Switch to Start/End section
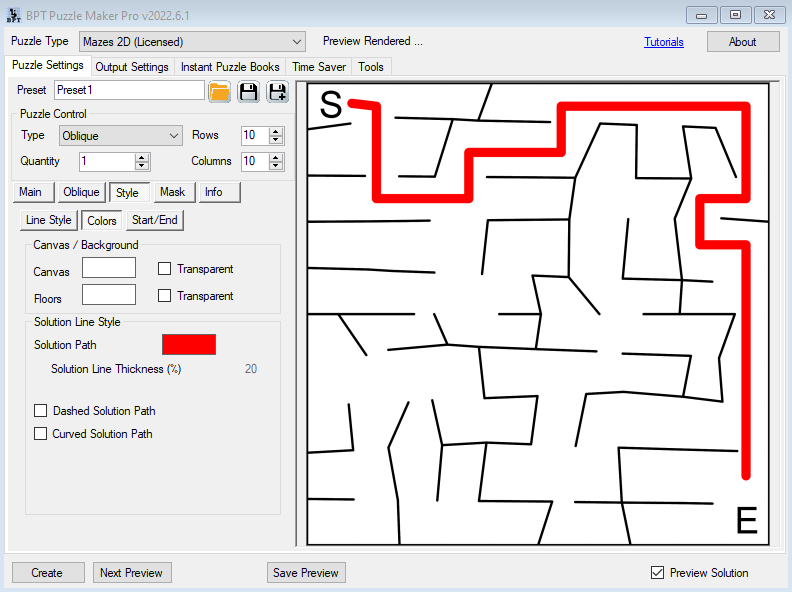This screenshot has height=592, width=792. pos(155,220)
